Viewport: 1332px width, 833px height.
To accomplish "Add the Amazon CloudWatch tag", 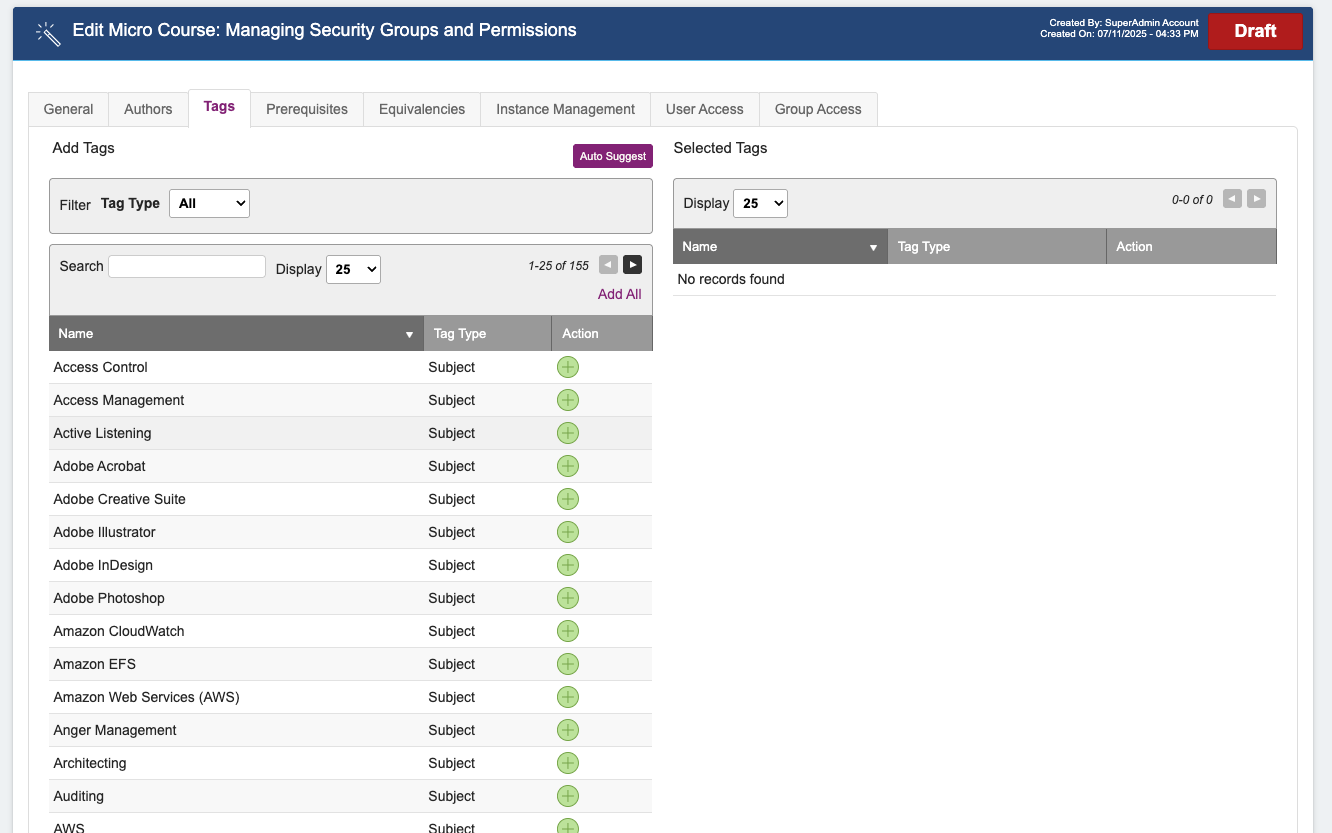I will click(x=568, y=631).
